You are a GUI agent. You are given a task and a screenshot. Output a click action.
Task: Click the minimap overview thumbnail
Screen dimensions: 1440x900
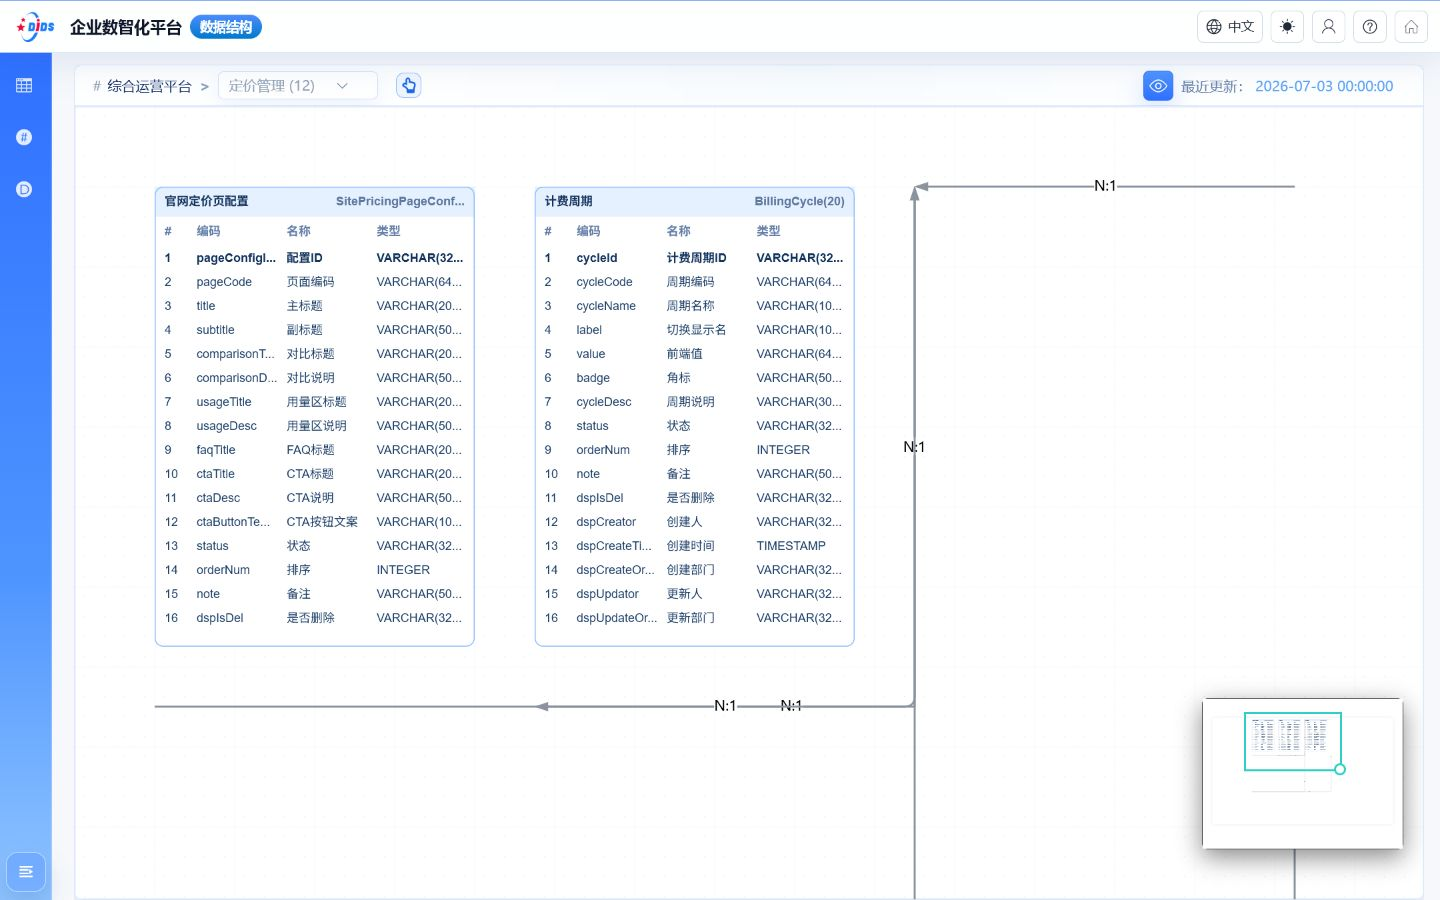pos(1302,773)
